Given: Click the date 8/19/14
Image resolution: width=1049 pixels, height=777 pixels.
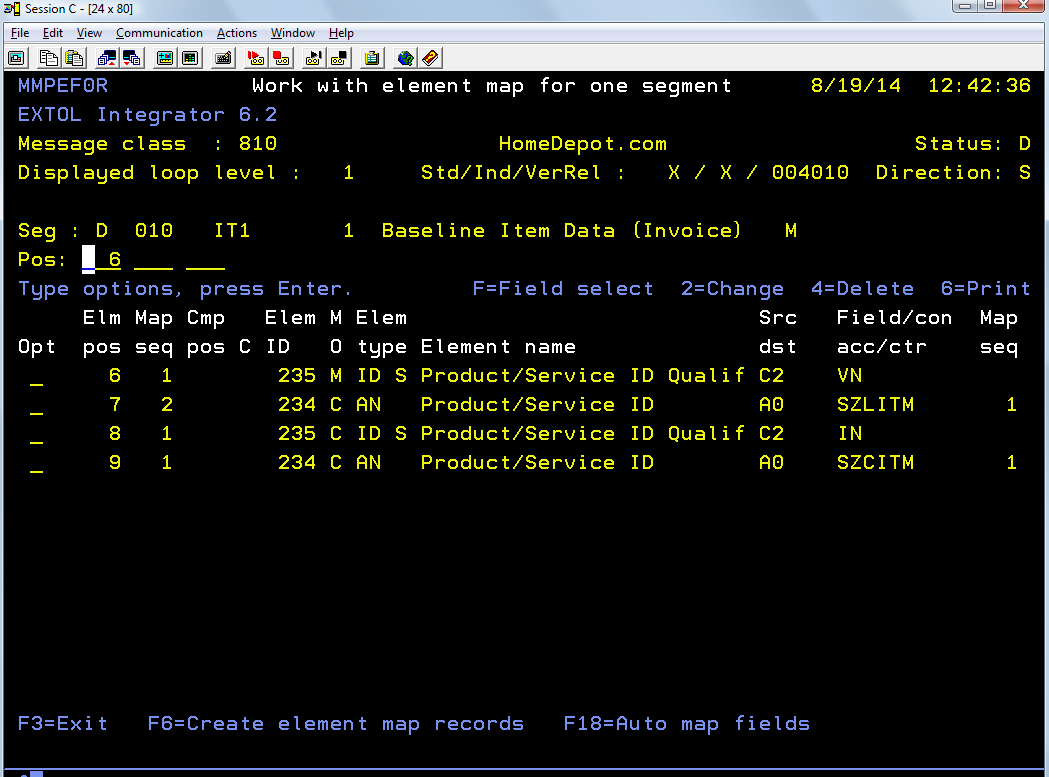Looking at the screenshot, I should pyautogui.click(x=856, y=86).
